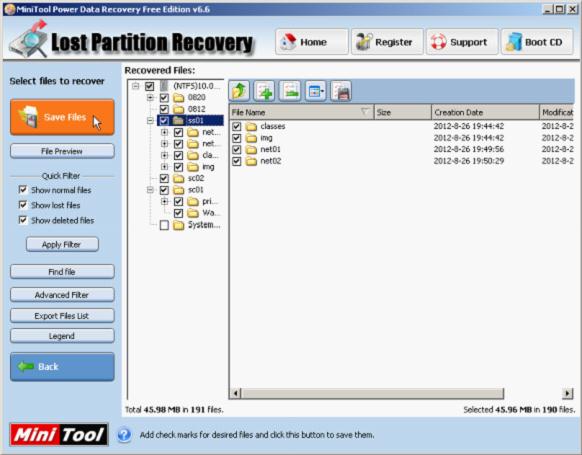Click the orange Save Files button
Image resolution: width=582 pixels, height=455 pixels.
62,117
